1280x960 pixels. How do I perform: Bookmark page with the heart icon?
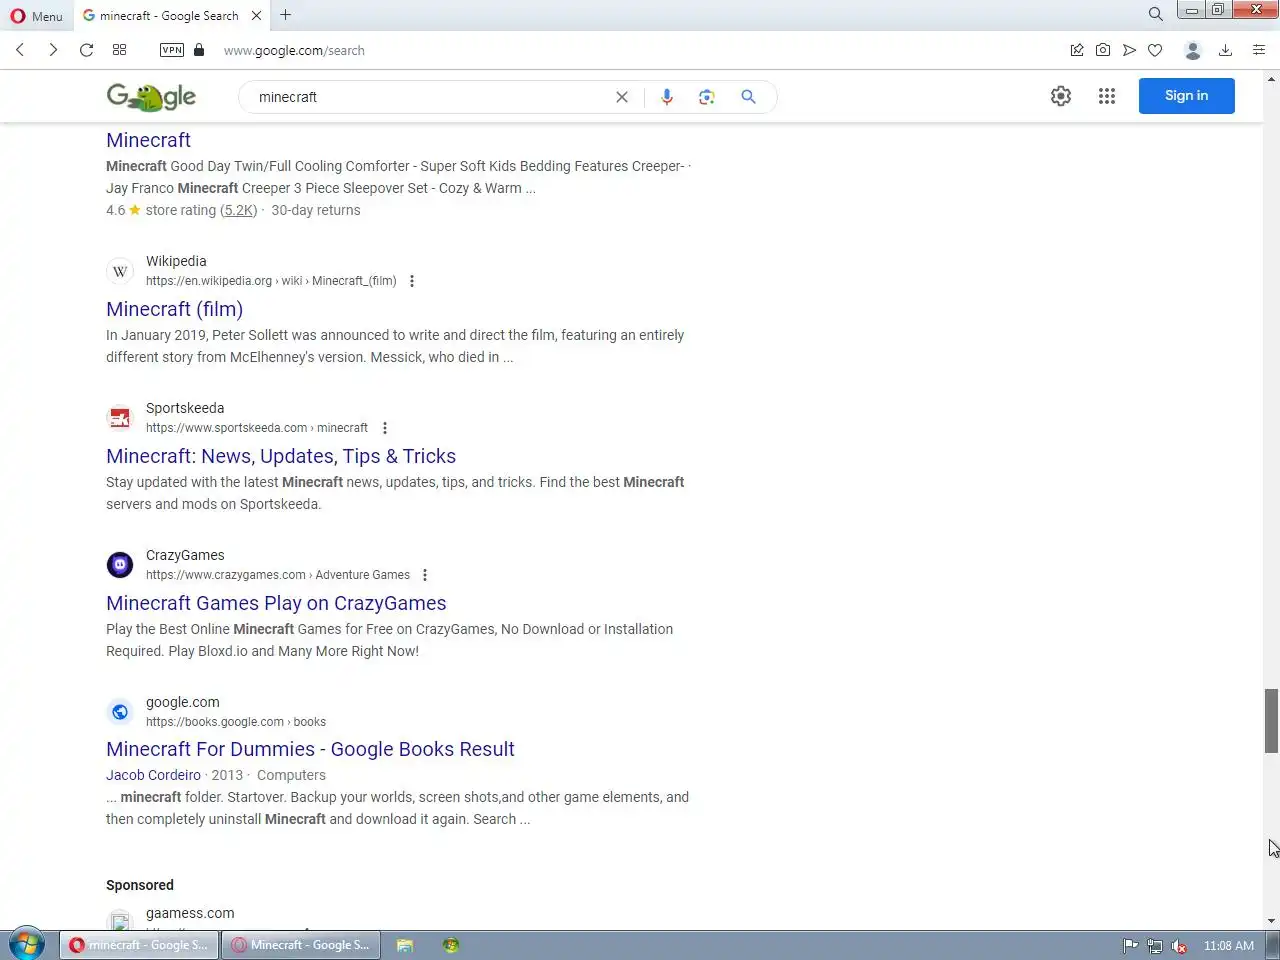[1155, 50]
